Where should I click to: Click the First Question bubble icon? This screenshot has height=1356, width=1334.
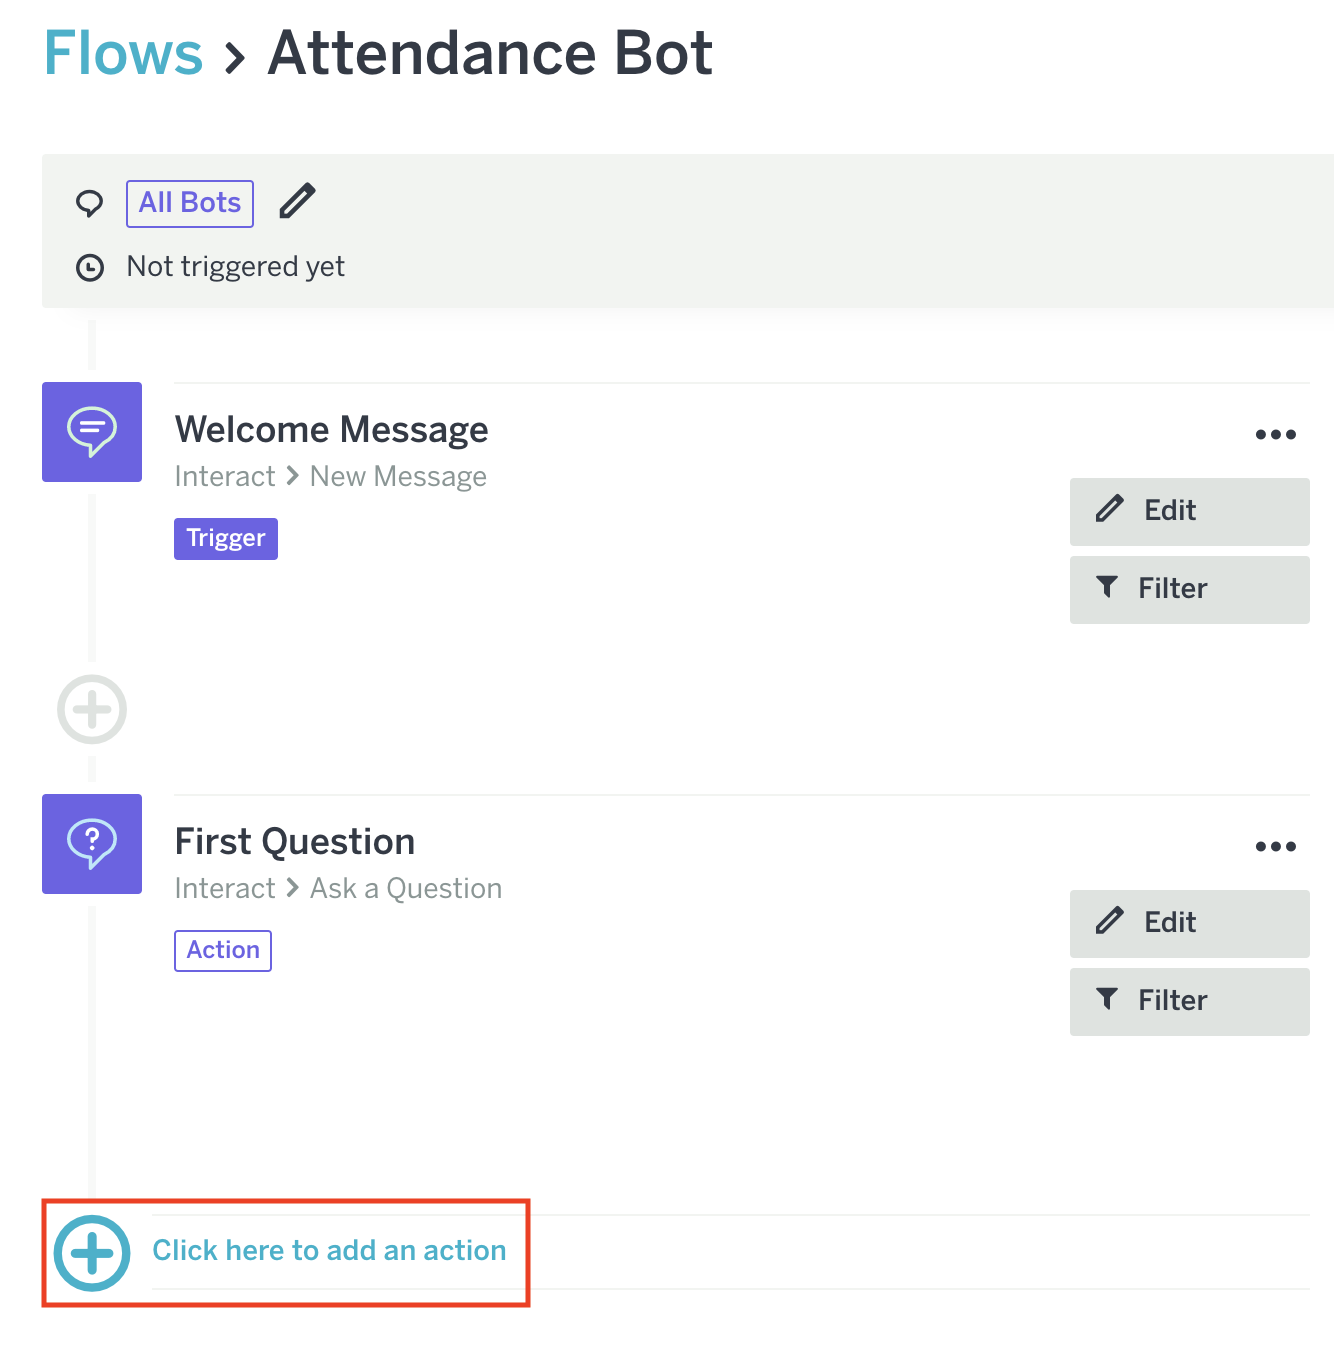92,844
